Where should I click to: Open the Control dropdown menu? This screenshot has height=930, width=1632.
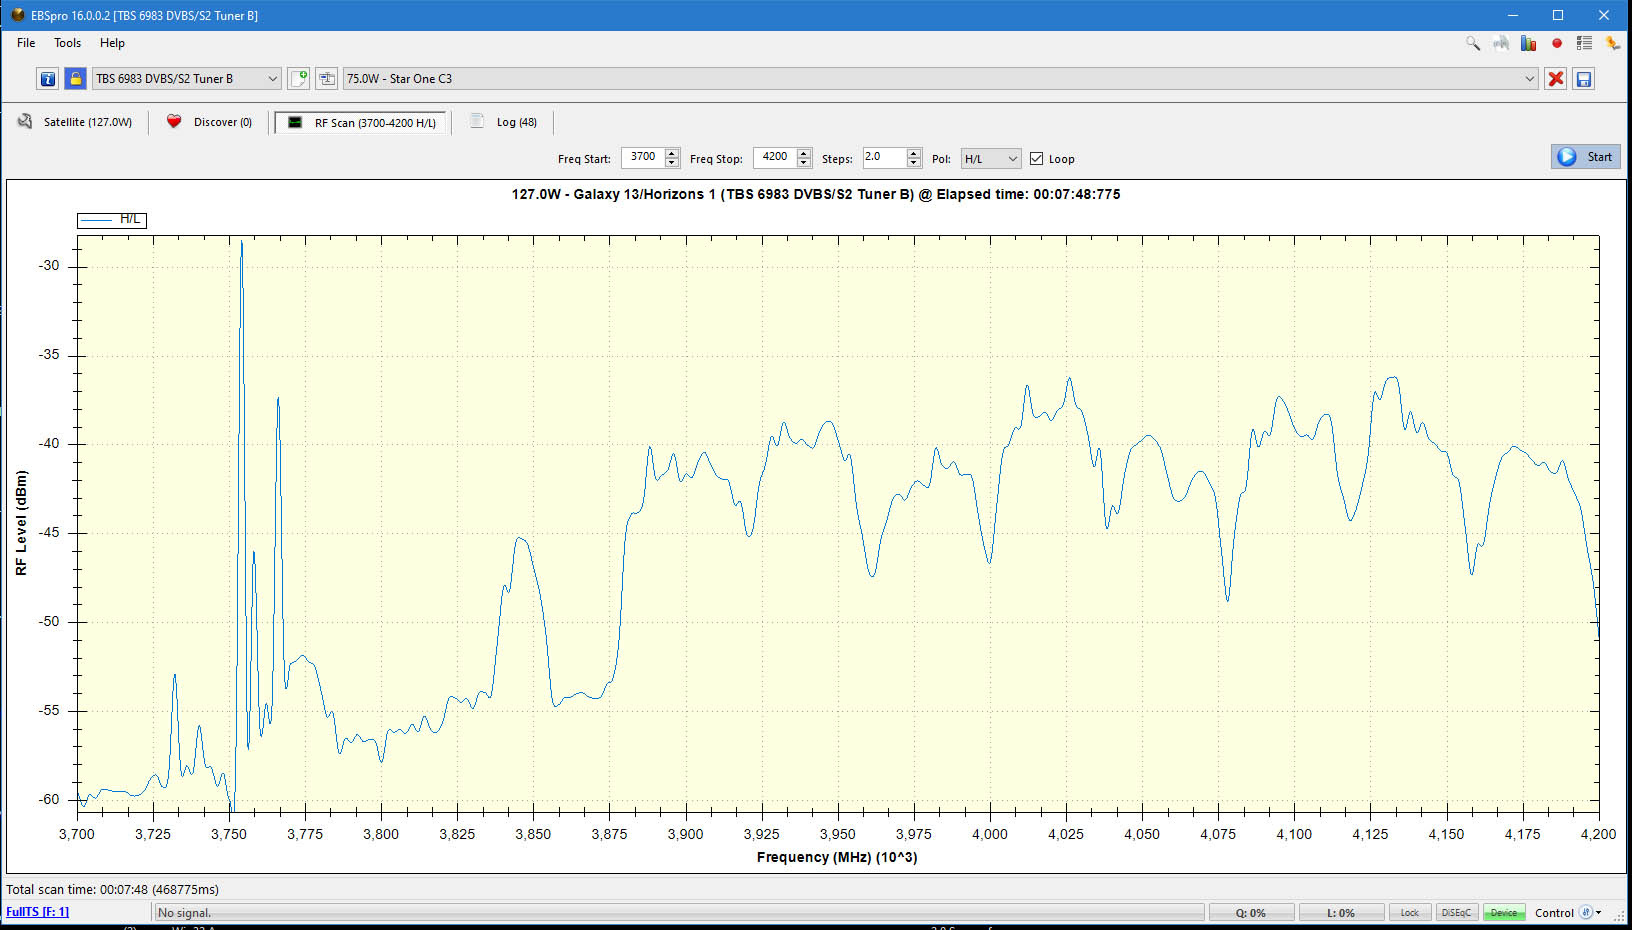(1568, 913)
